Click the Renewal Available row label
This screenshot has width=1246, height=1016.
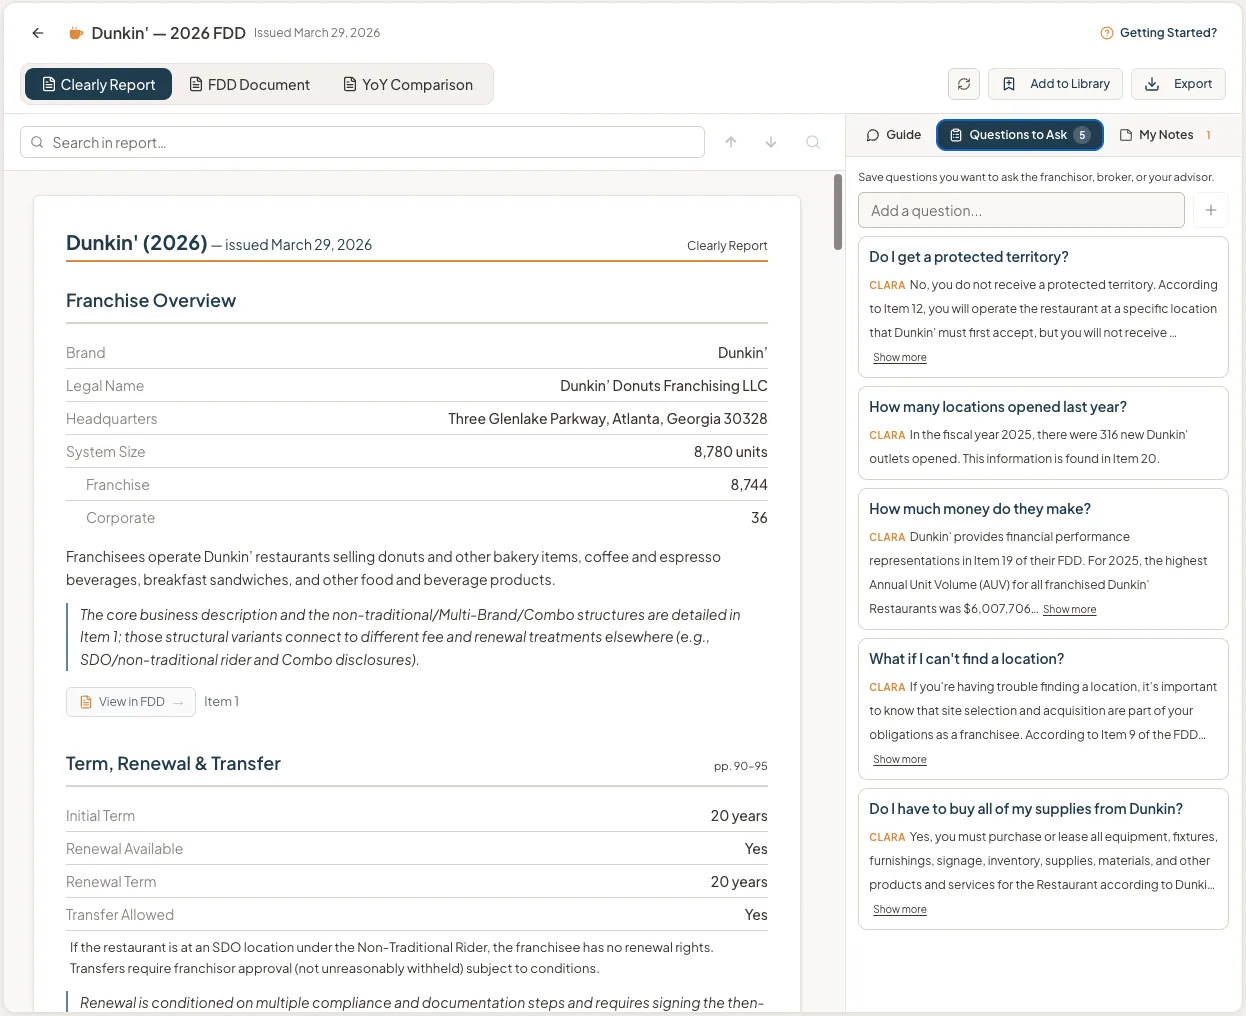(124, 849)
